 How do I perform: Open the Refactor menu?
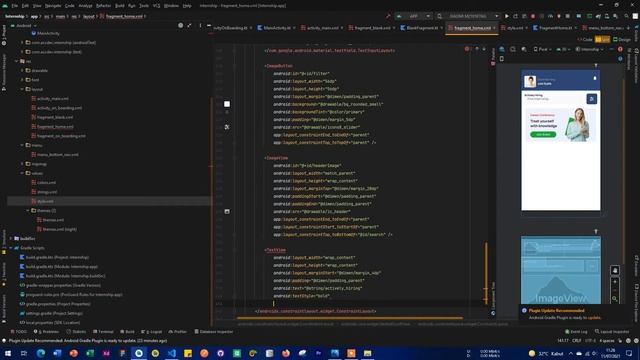103,6
